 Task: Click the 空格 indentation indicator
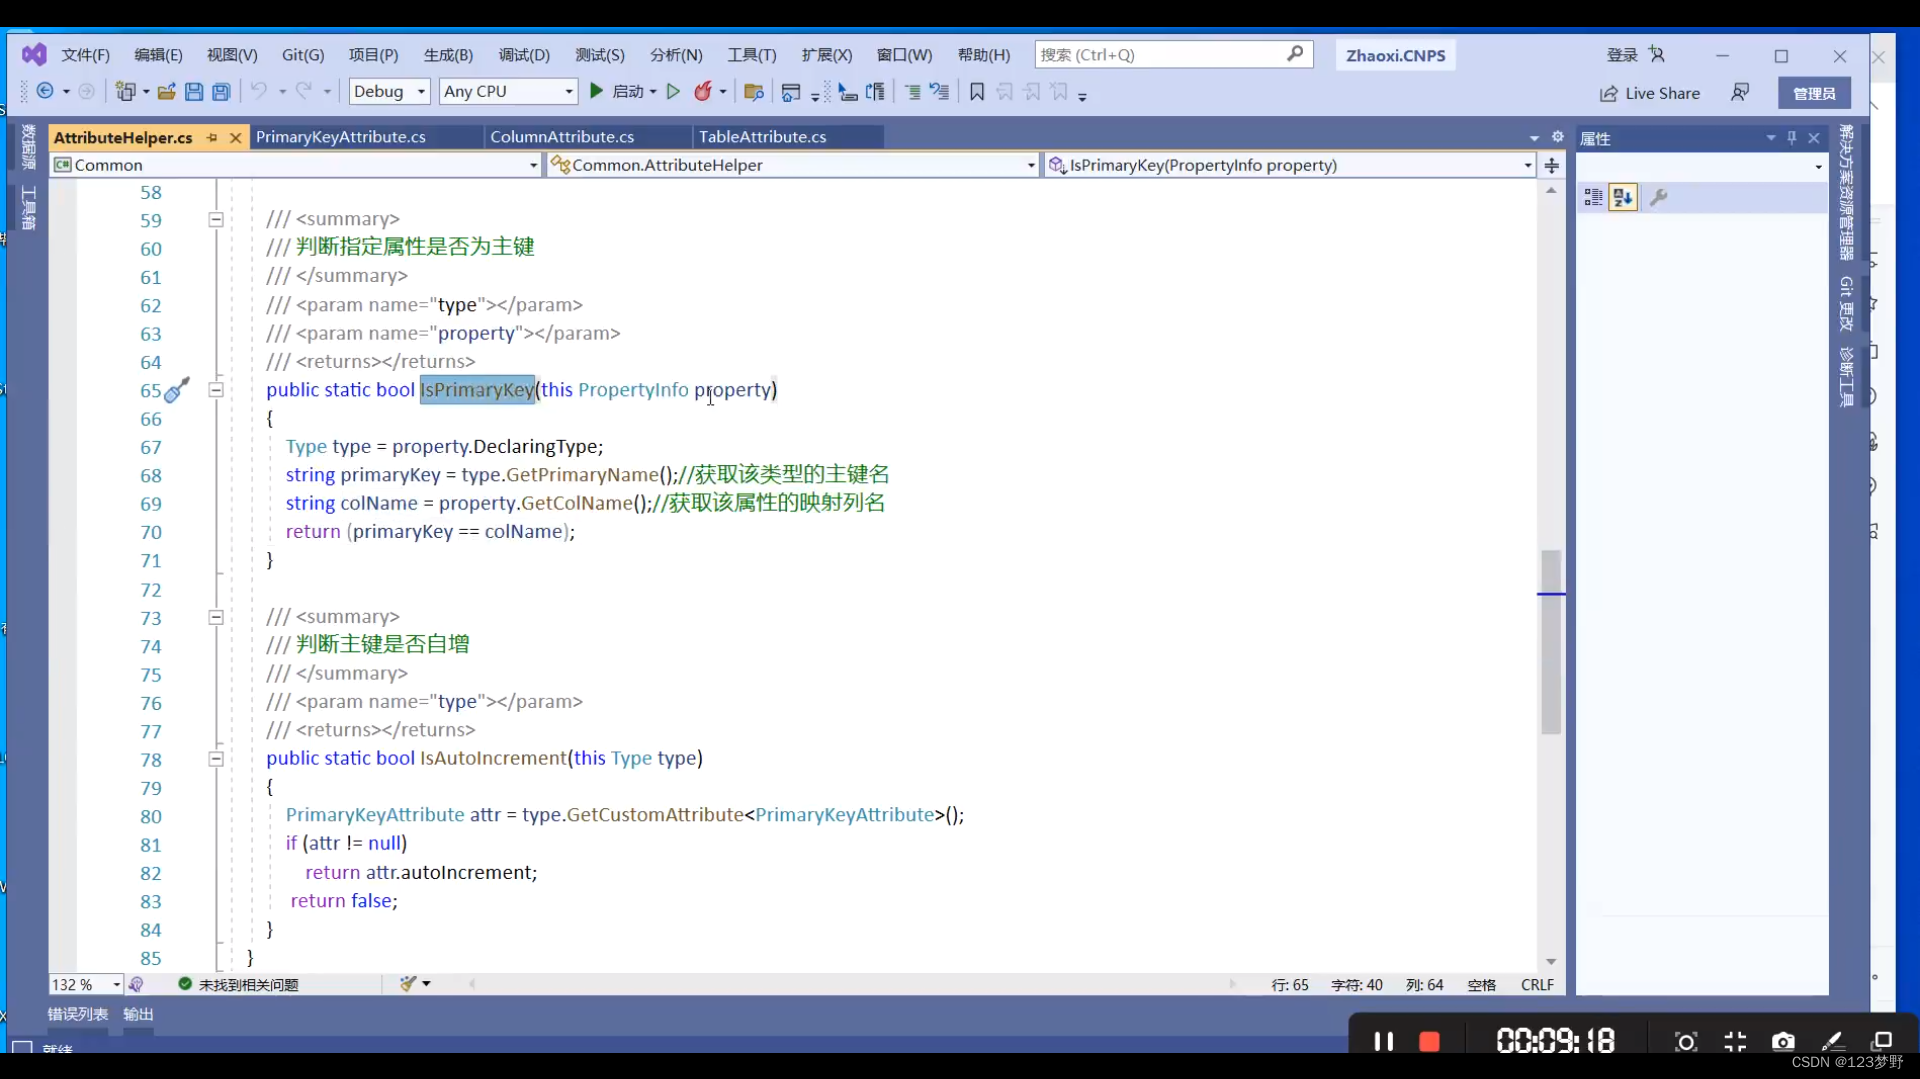coord(1482,985)
